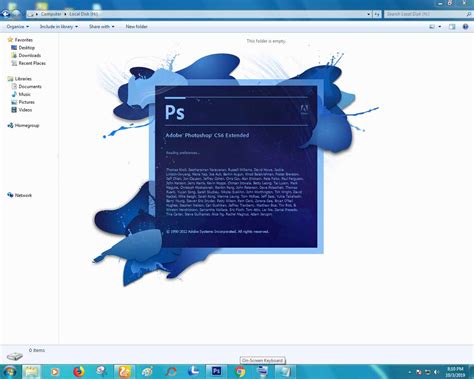Click the taskbar clock and date
Viewport: 474px width, 379px height.
click(455, 372)
